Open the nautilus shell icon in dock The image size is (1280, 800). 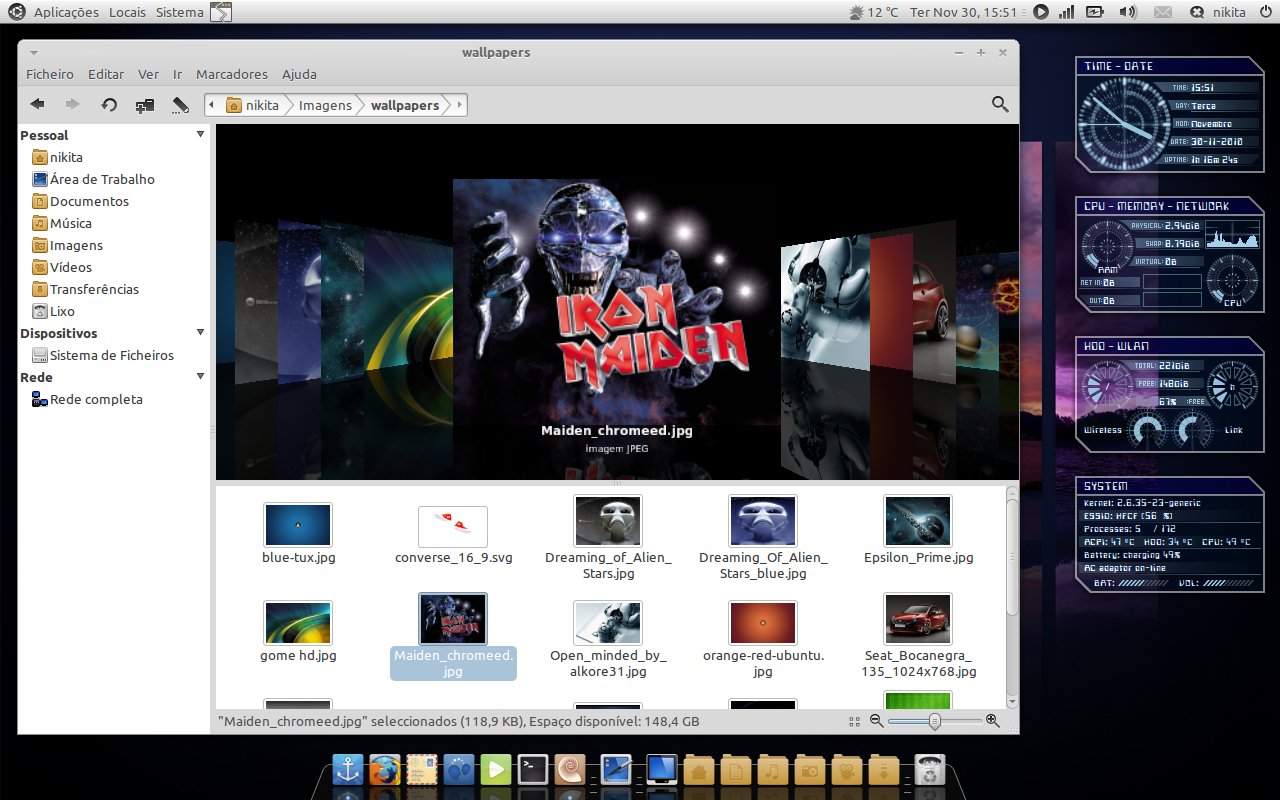(570, 770)
